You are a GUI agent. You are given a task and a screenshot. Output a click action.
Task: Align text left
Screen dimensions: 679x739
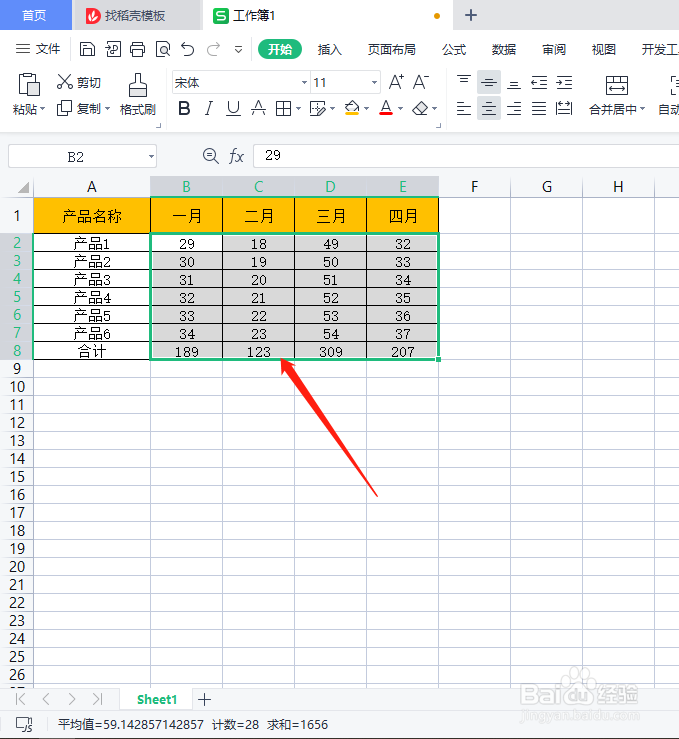tap(464, 109)
